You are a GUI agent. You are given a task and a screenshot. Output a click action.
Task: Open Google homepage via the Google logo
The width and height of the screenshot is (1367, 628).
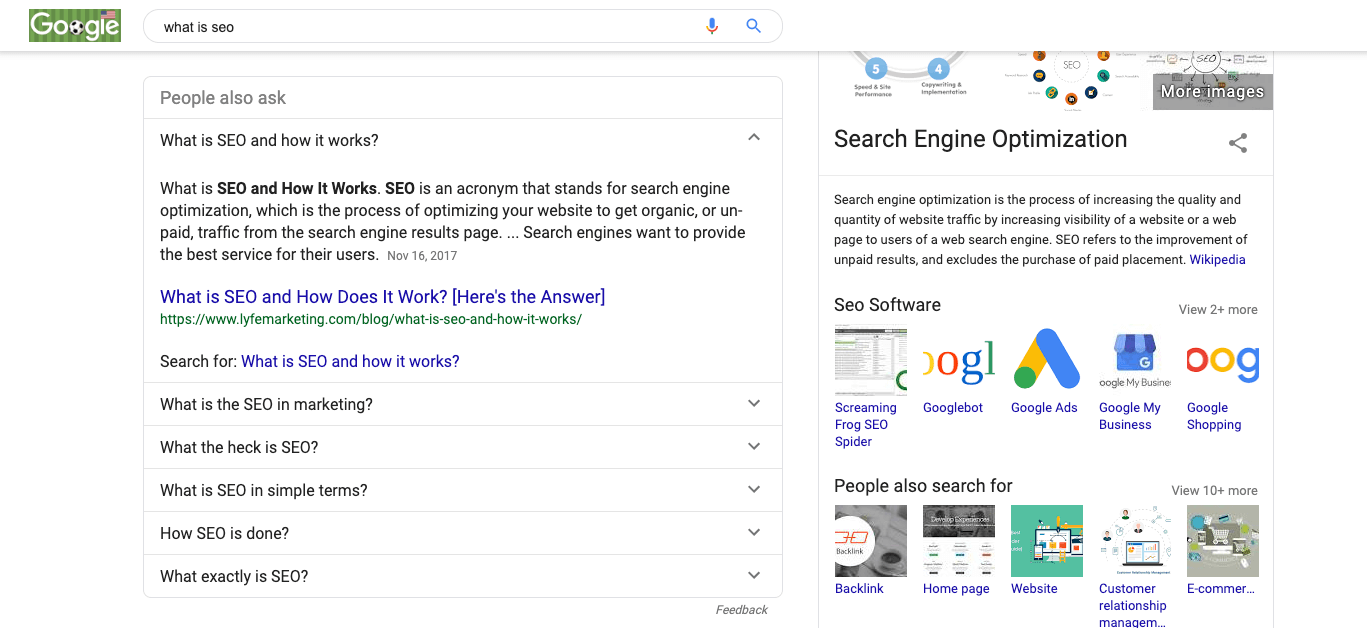[x=74, y=25]
